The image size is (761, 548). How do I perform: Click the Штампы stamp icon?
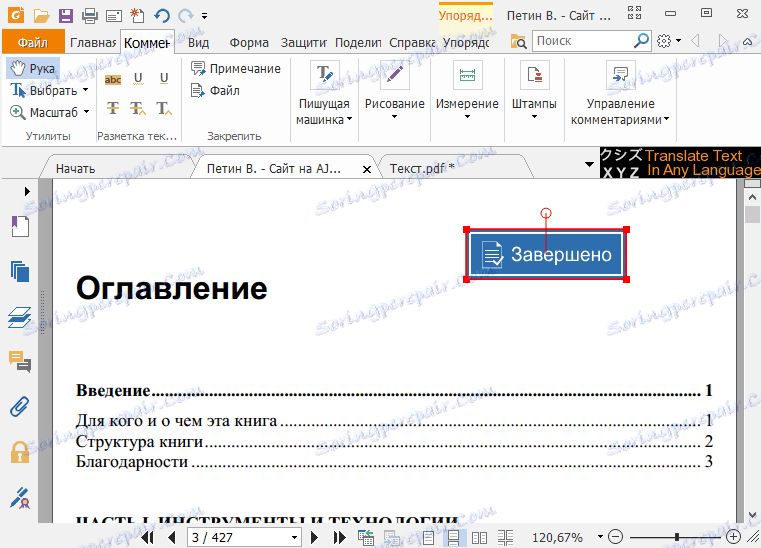534,75
